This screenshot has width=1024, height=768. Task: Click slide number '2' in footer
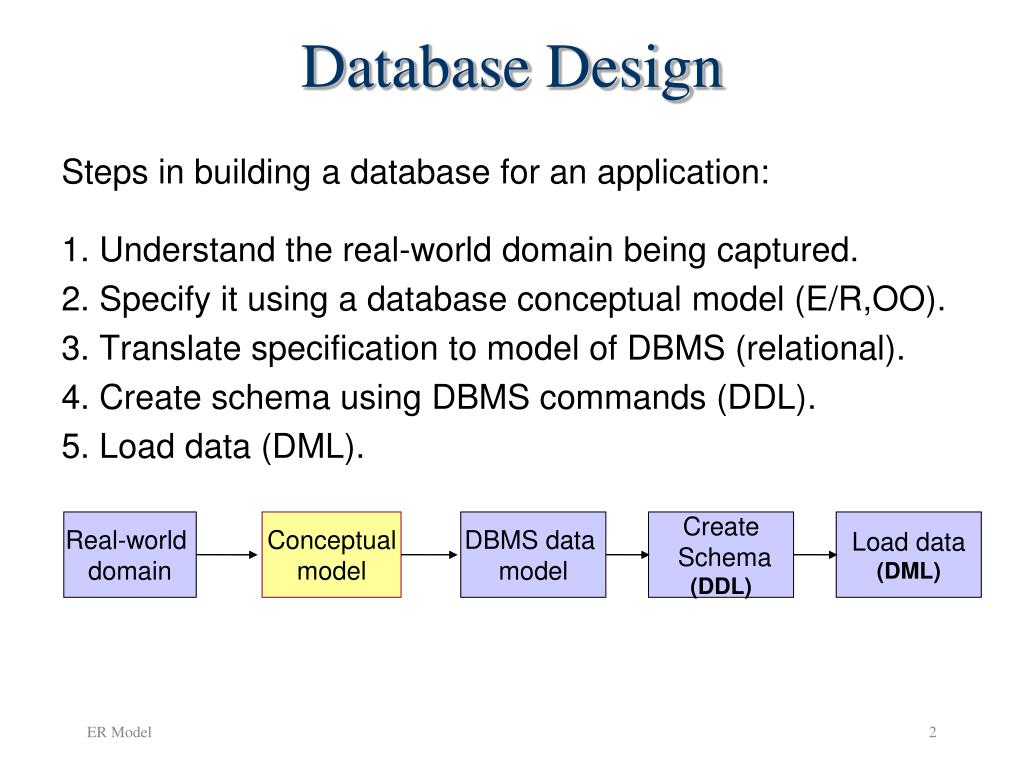933,732
